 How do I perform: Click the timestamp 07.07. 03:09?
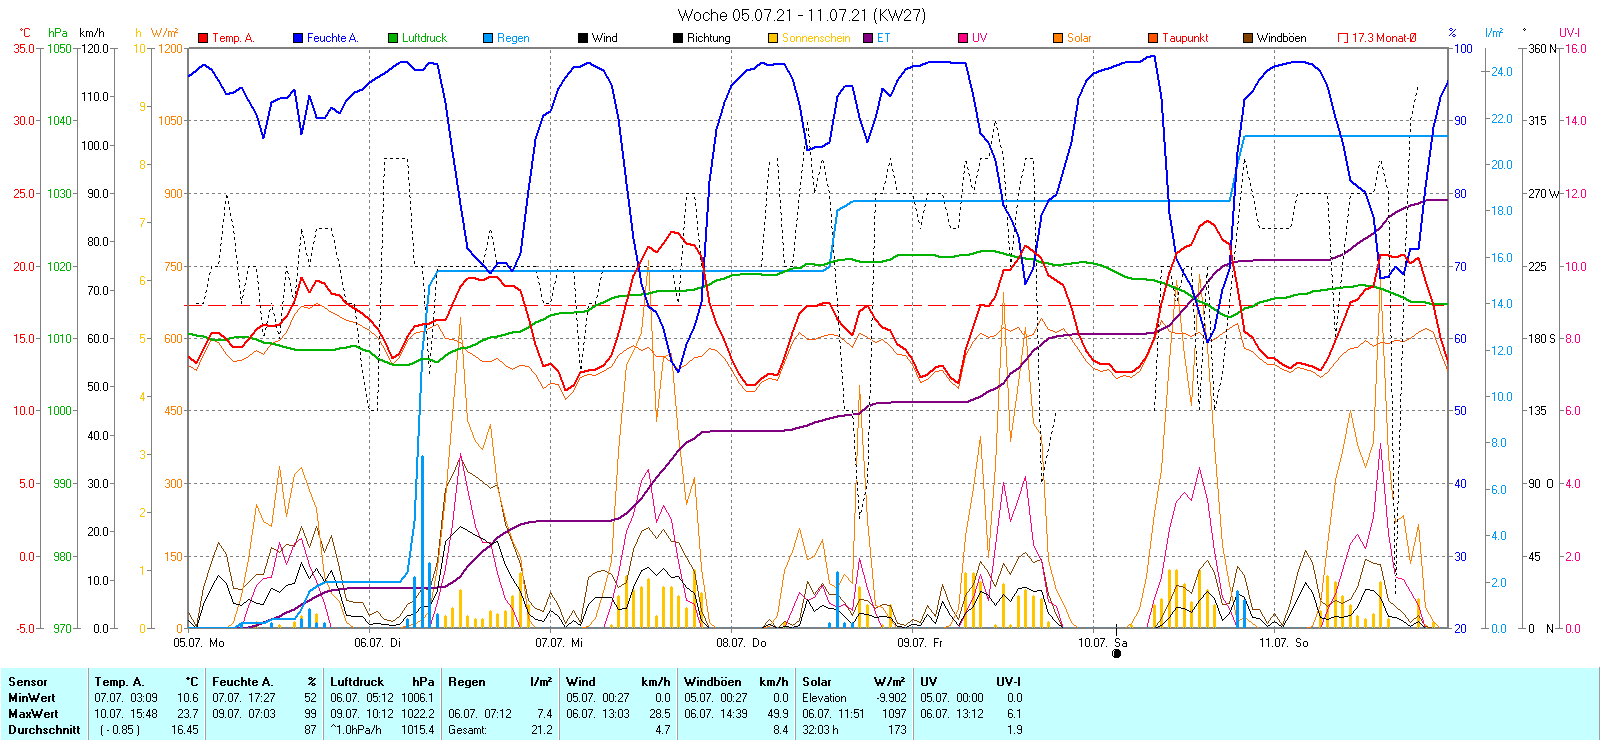(126, 698)
